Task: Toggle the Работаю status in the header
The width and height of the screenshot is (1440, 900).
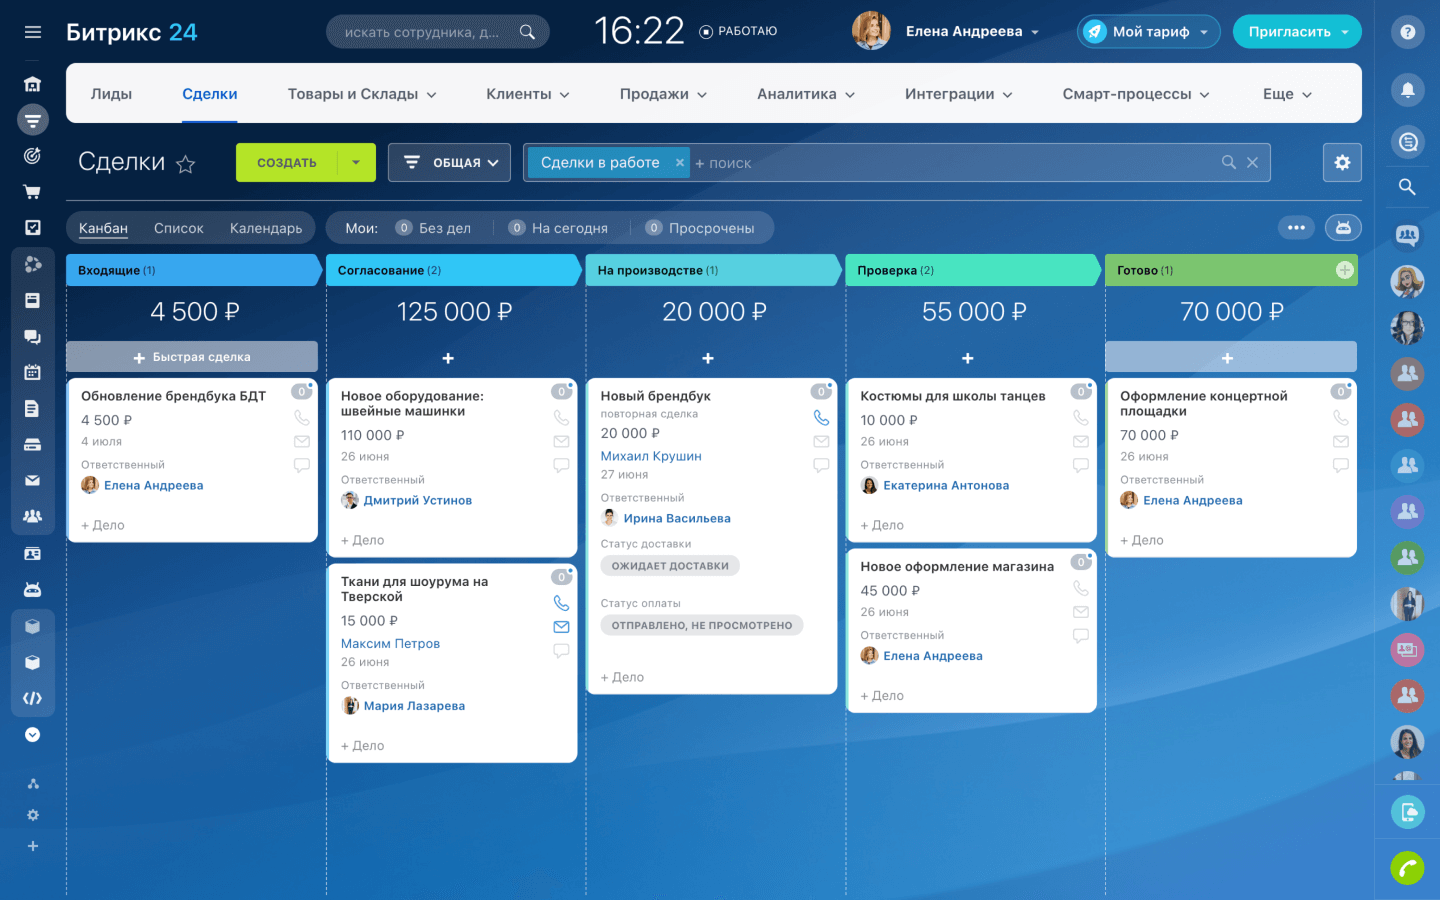Action: tap(739, 31)
